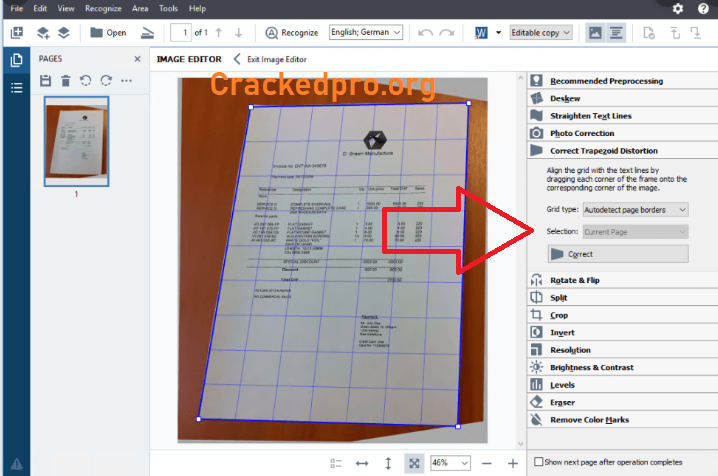This screenshot has height=476, width=718.
Task: Enable Show next page after operation completes
Action: [539, 462]
